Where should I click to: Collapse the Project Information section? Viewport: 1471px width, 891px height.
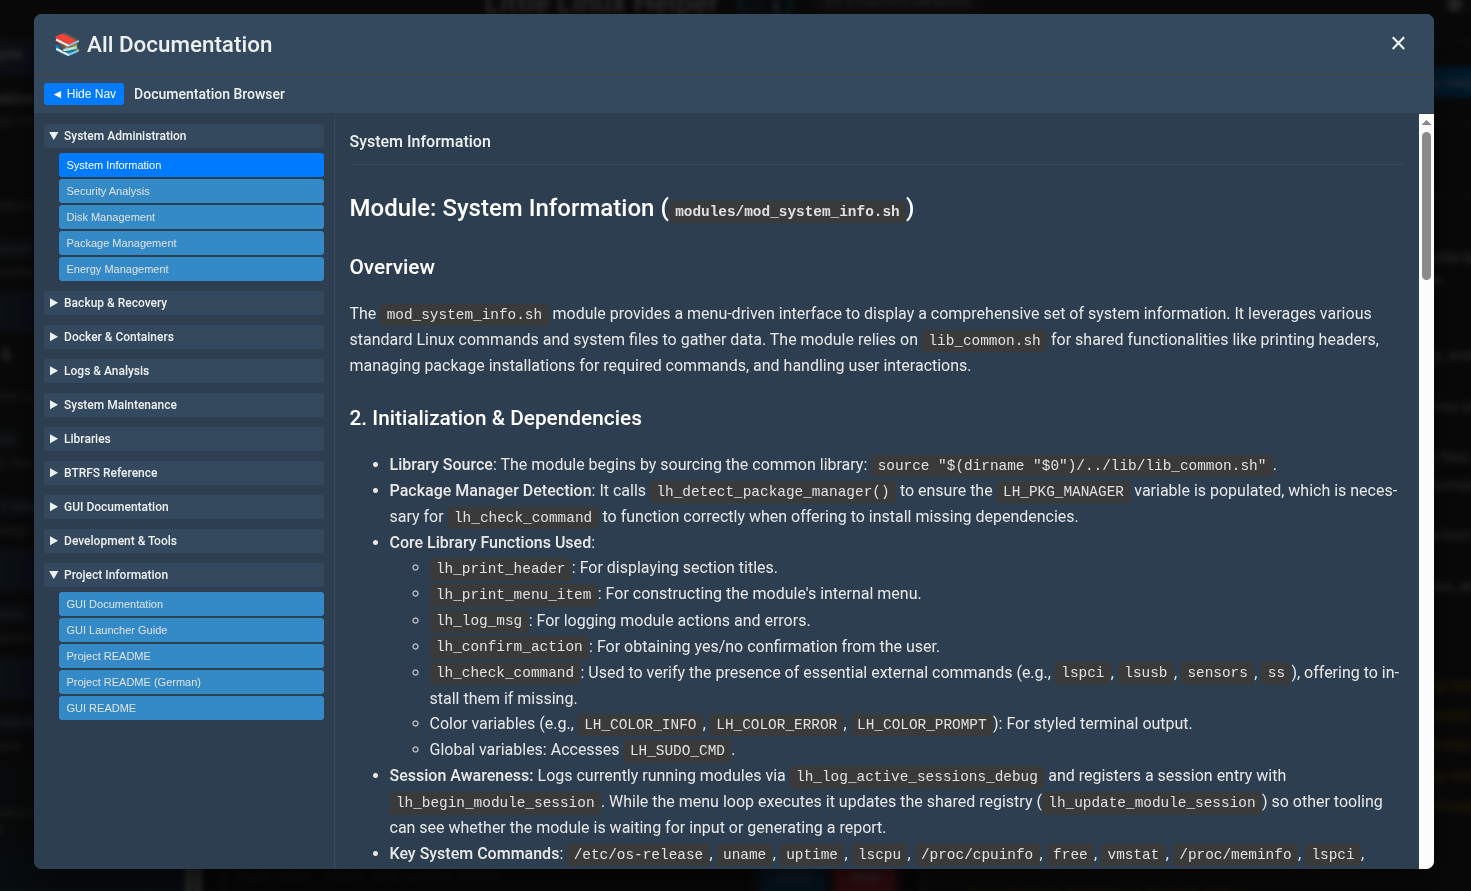pos(184,575)
